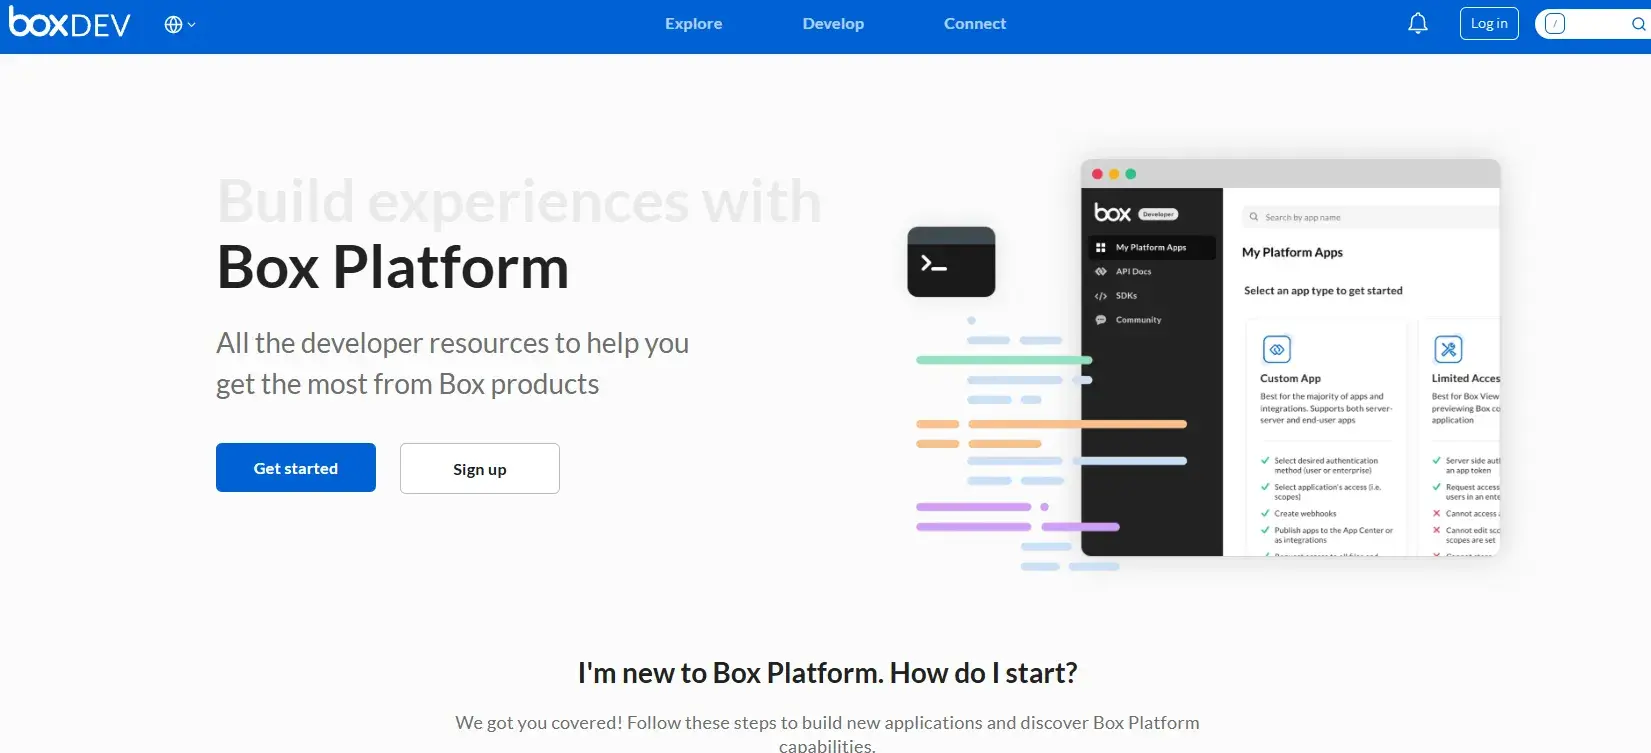Click 'My Platform Apps' title in illustration
The width and height of the screenshot is (1651, 753).
pyautogui.click(x=1292, y=253)
